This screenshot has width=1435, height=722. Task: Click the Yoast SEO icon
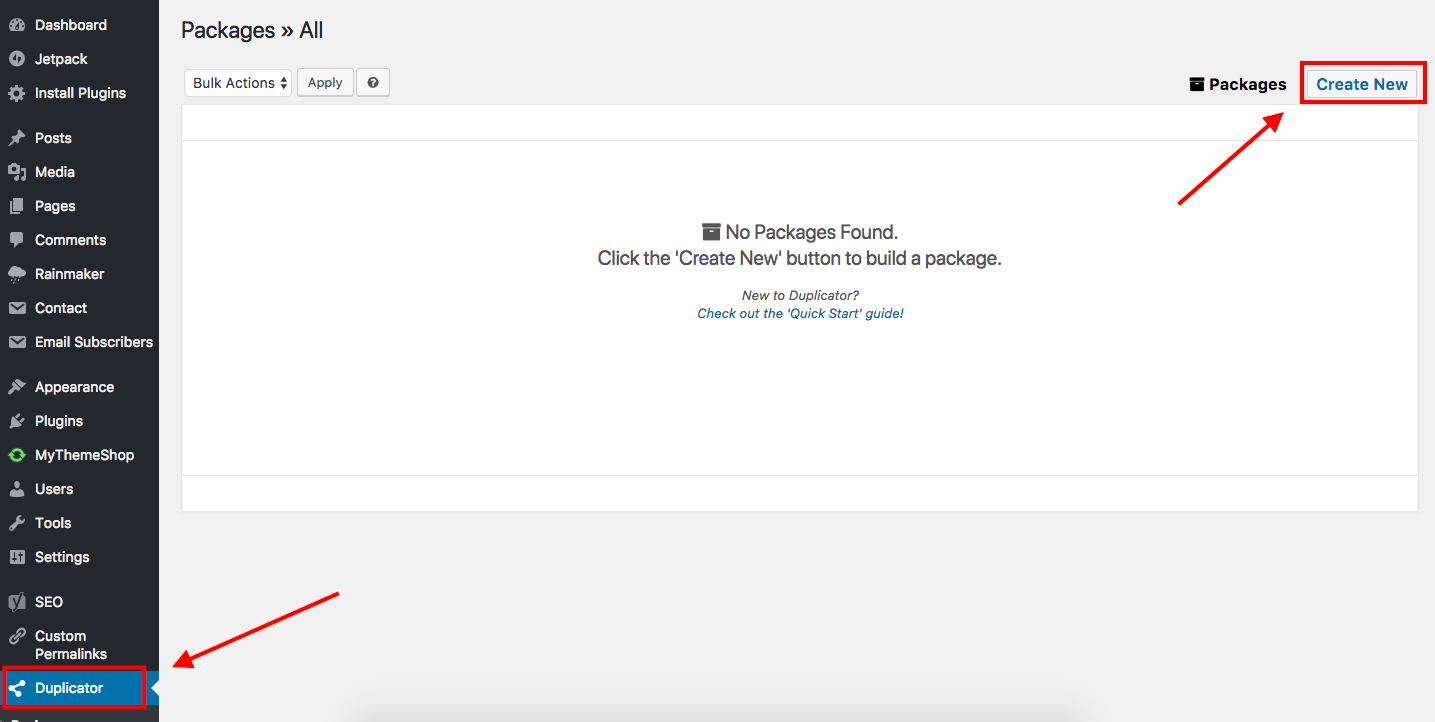point(17,602)
